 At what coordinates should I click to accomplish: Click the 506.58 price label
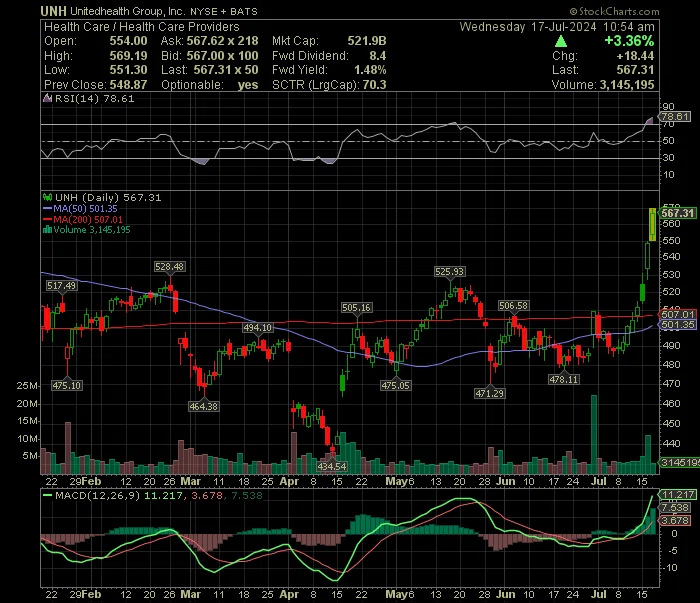513,306
